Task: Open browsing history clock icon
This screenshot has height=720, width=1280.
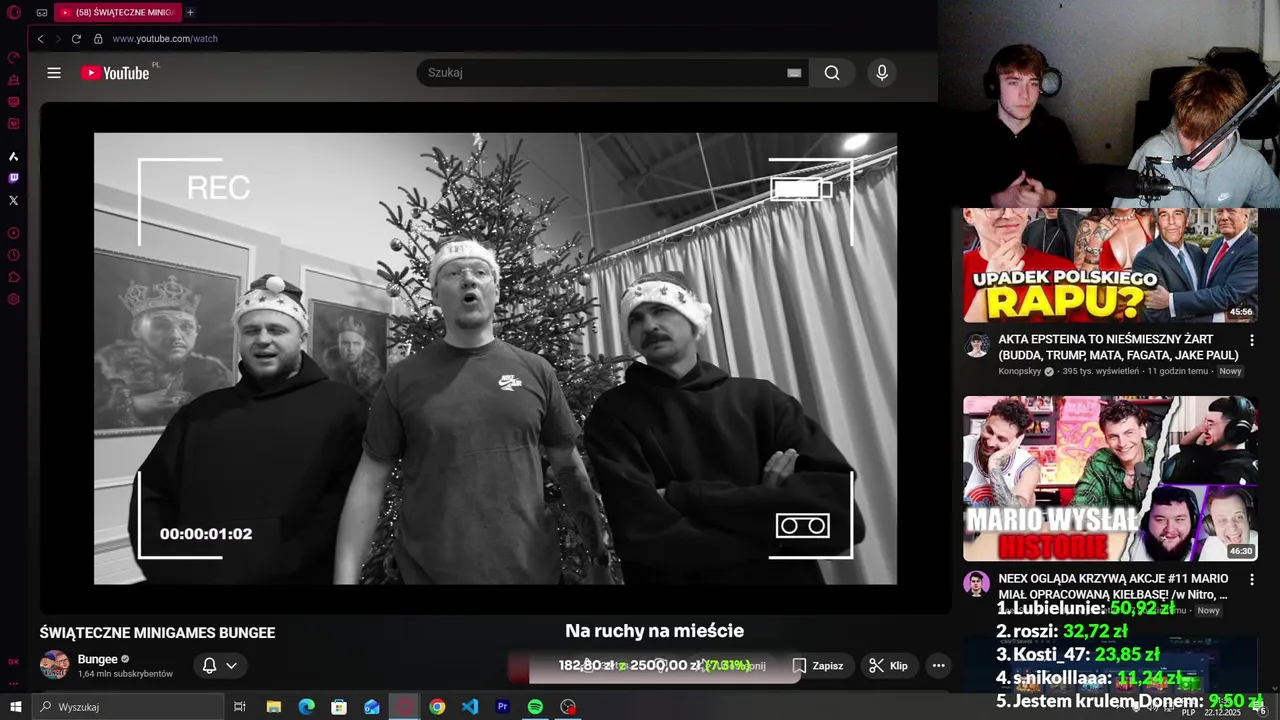Action: pos(14,255)
